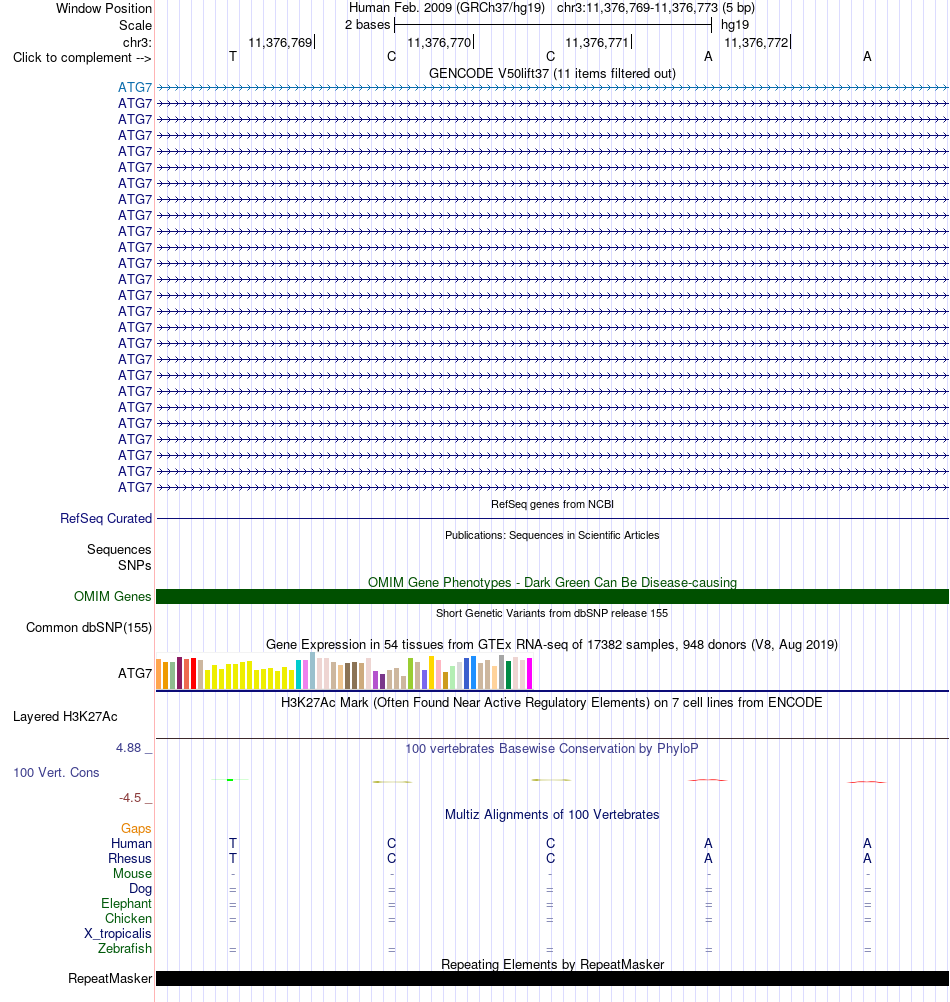The image size is (950, 1002).
Task: Click the 100 Vert. Cons label
Action: [x=56, y=773]
